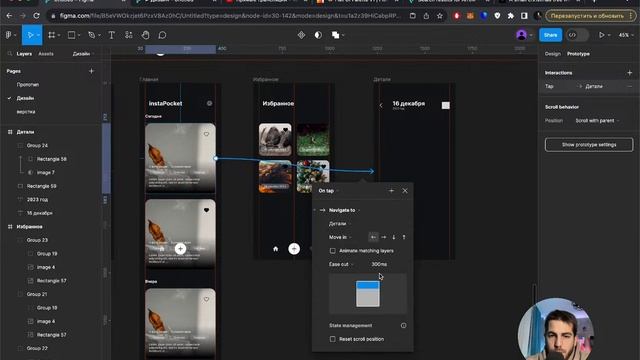Choose up direction for Move in
The width and height of the screenshot is (640, 360).
tap(404, 237)
